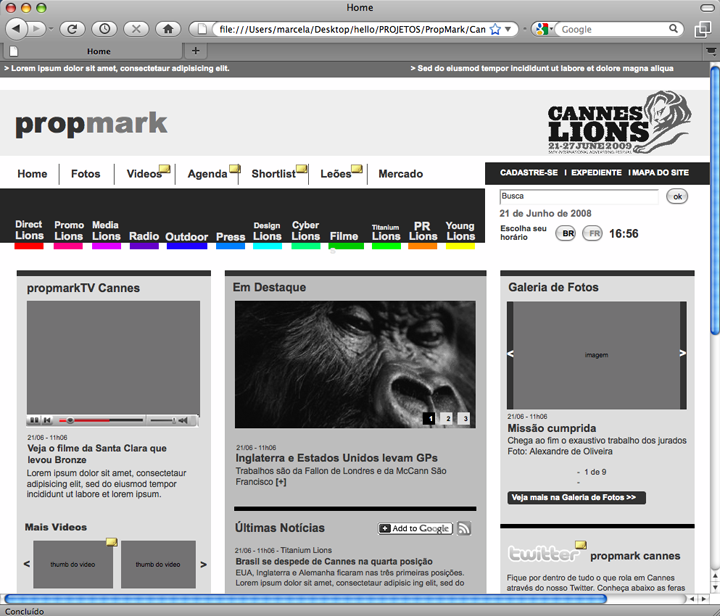Click the Add to Google button
The width and height of the screenshot is (720, 616).
[x=415, y=528]
